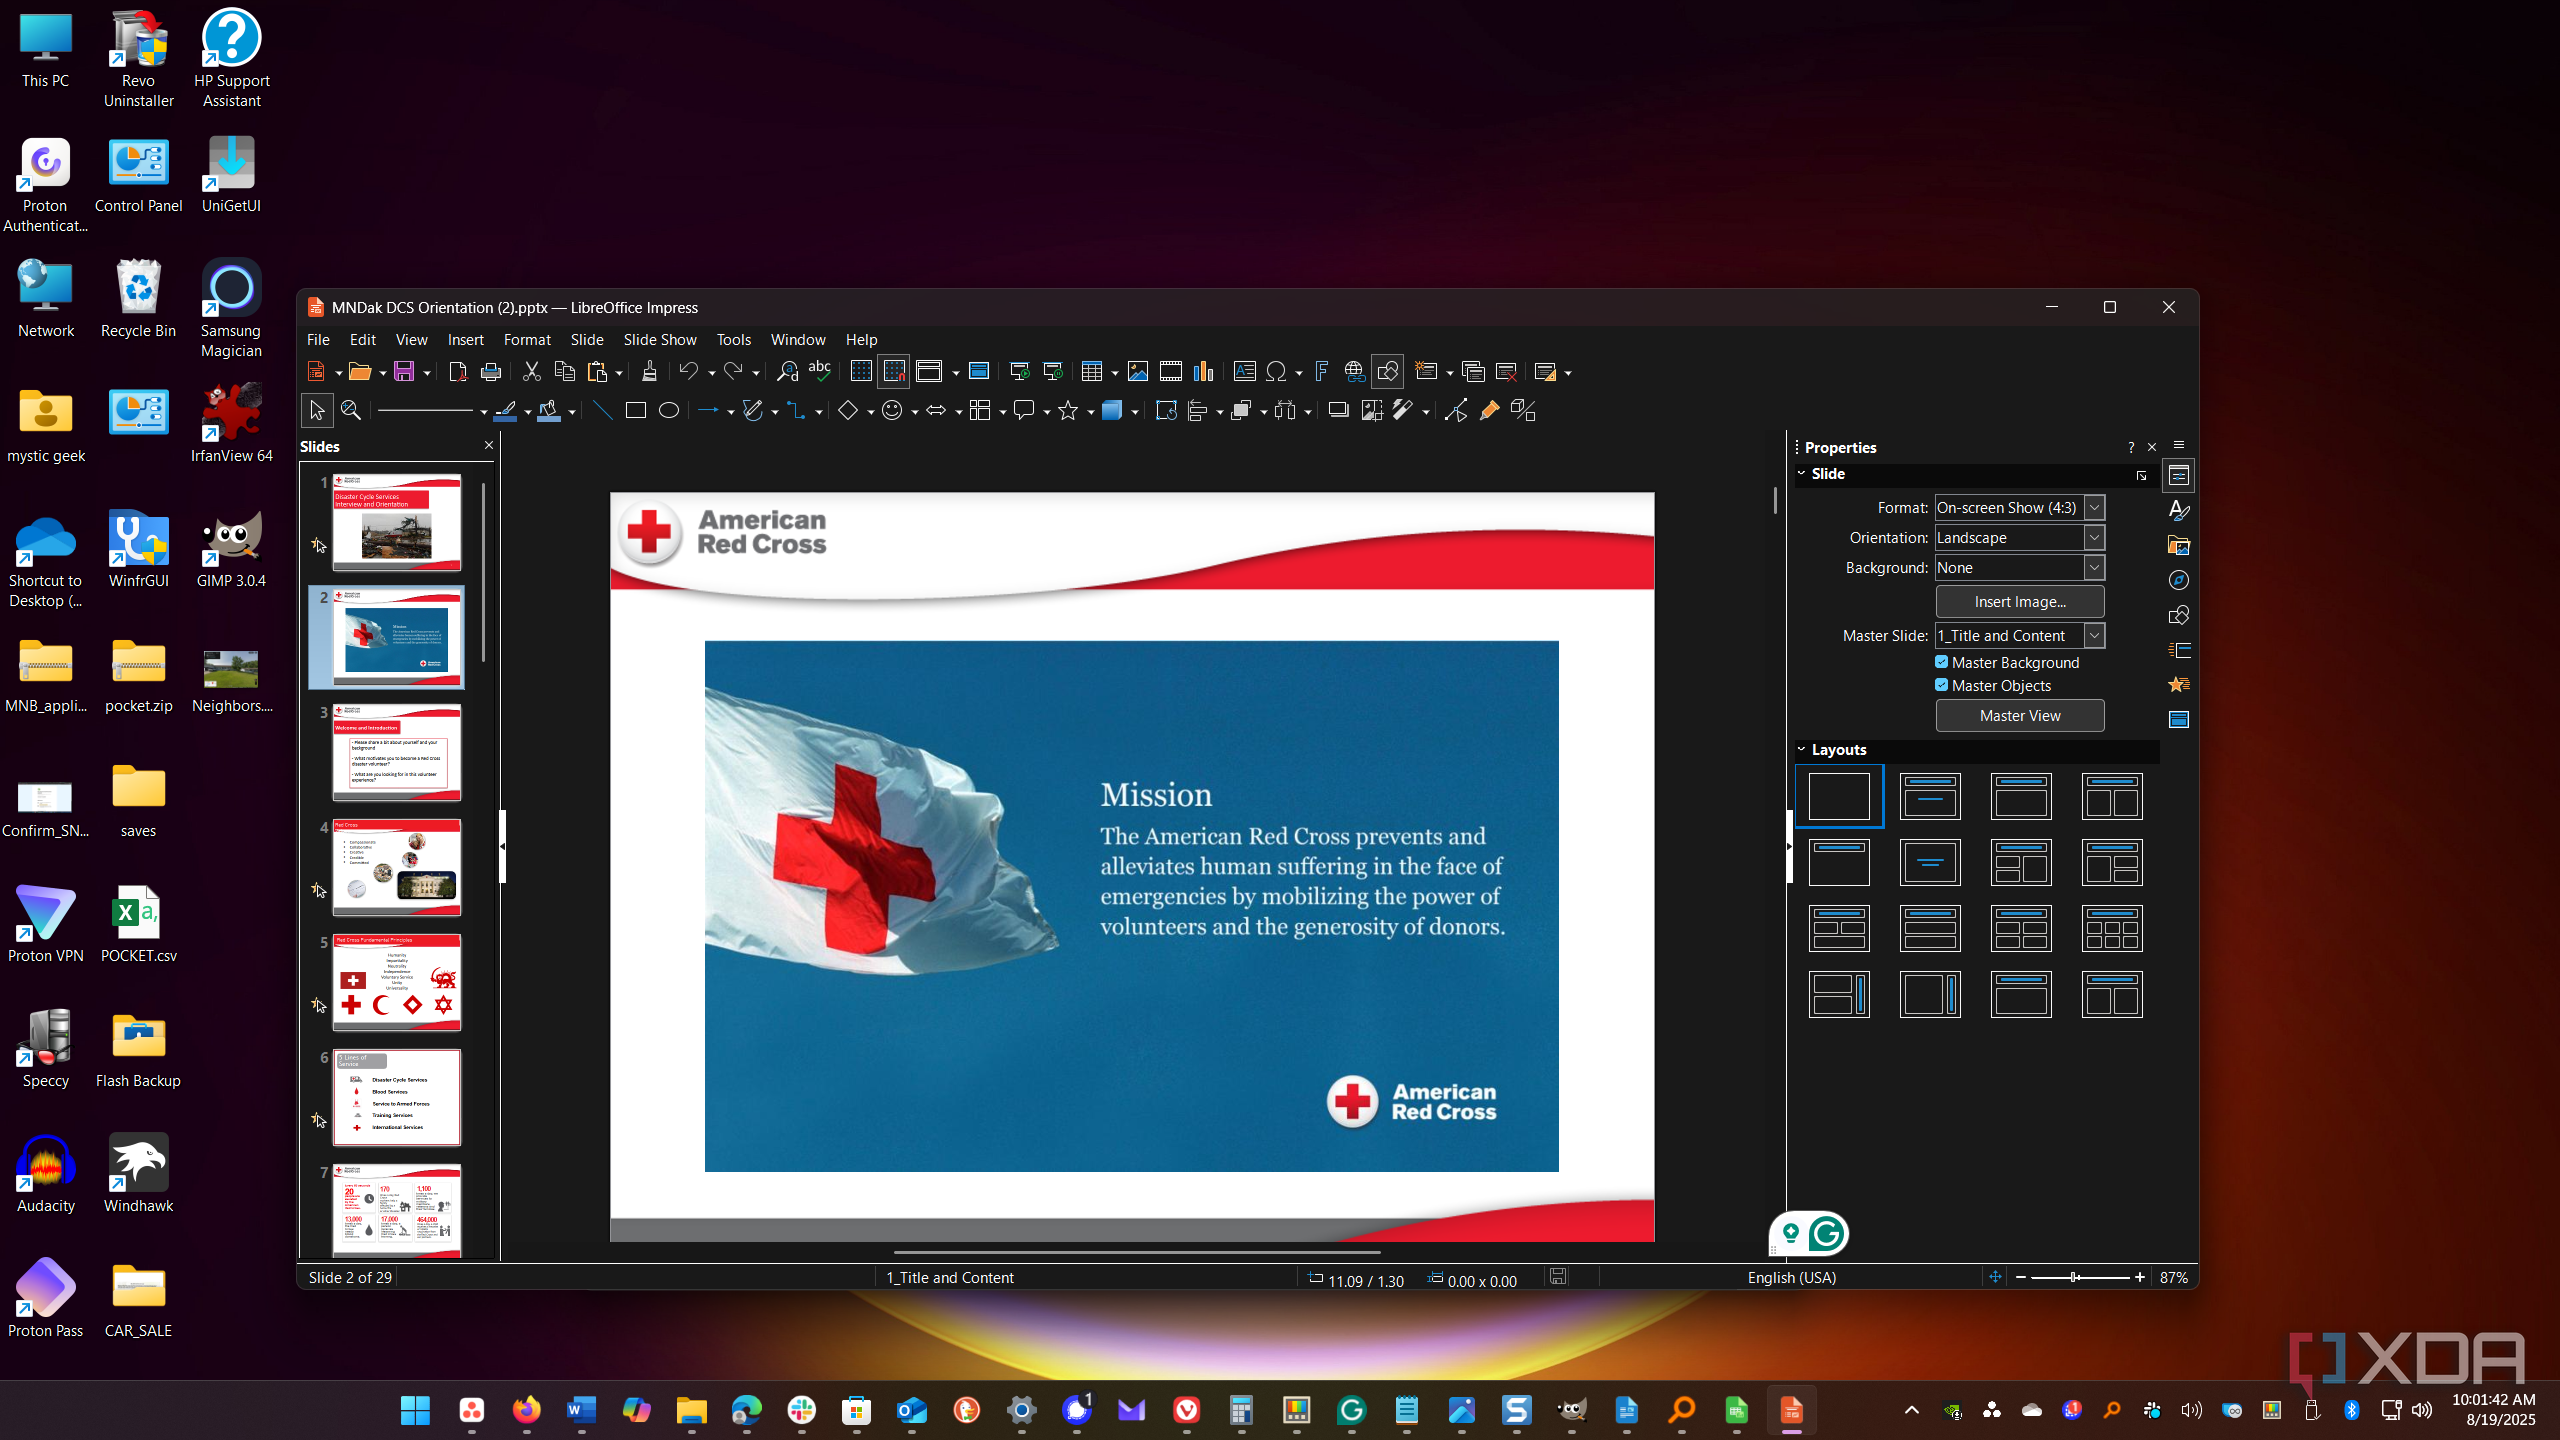Image resolution: width=2560 pixels, height=1440 pixels.
Task: Toggle Show Draw Functions icon
Action: click(x=1388, y=372)
